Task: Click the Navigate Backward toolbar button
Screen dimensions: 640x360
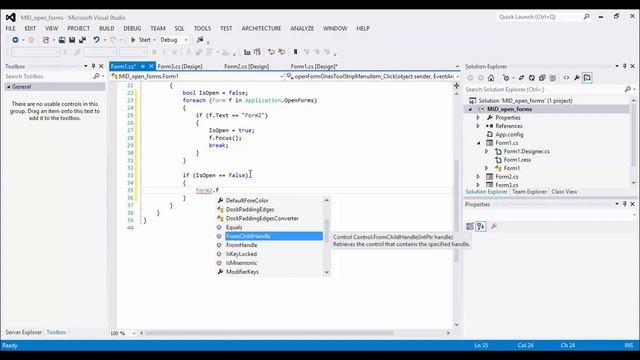Action: [15, 40]
